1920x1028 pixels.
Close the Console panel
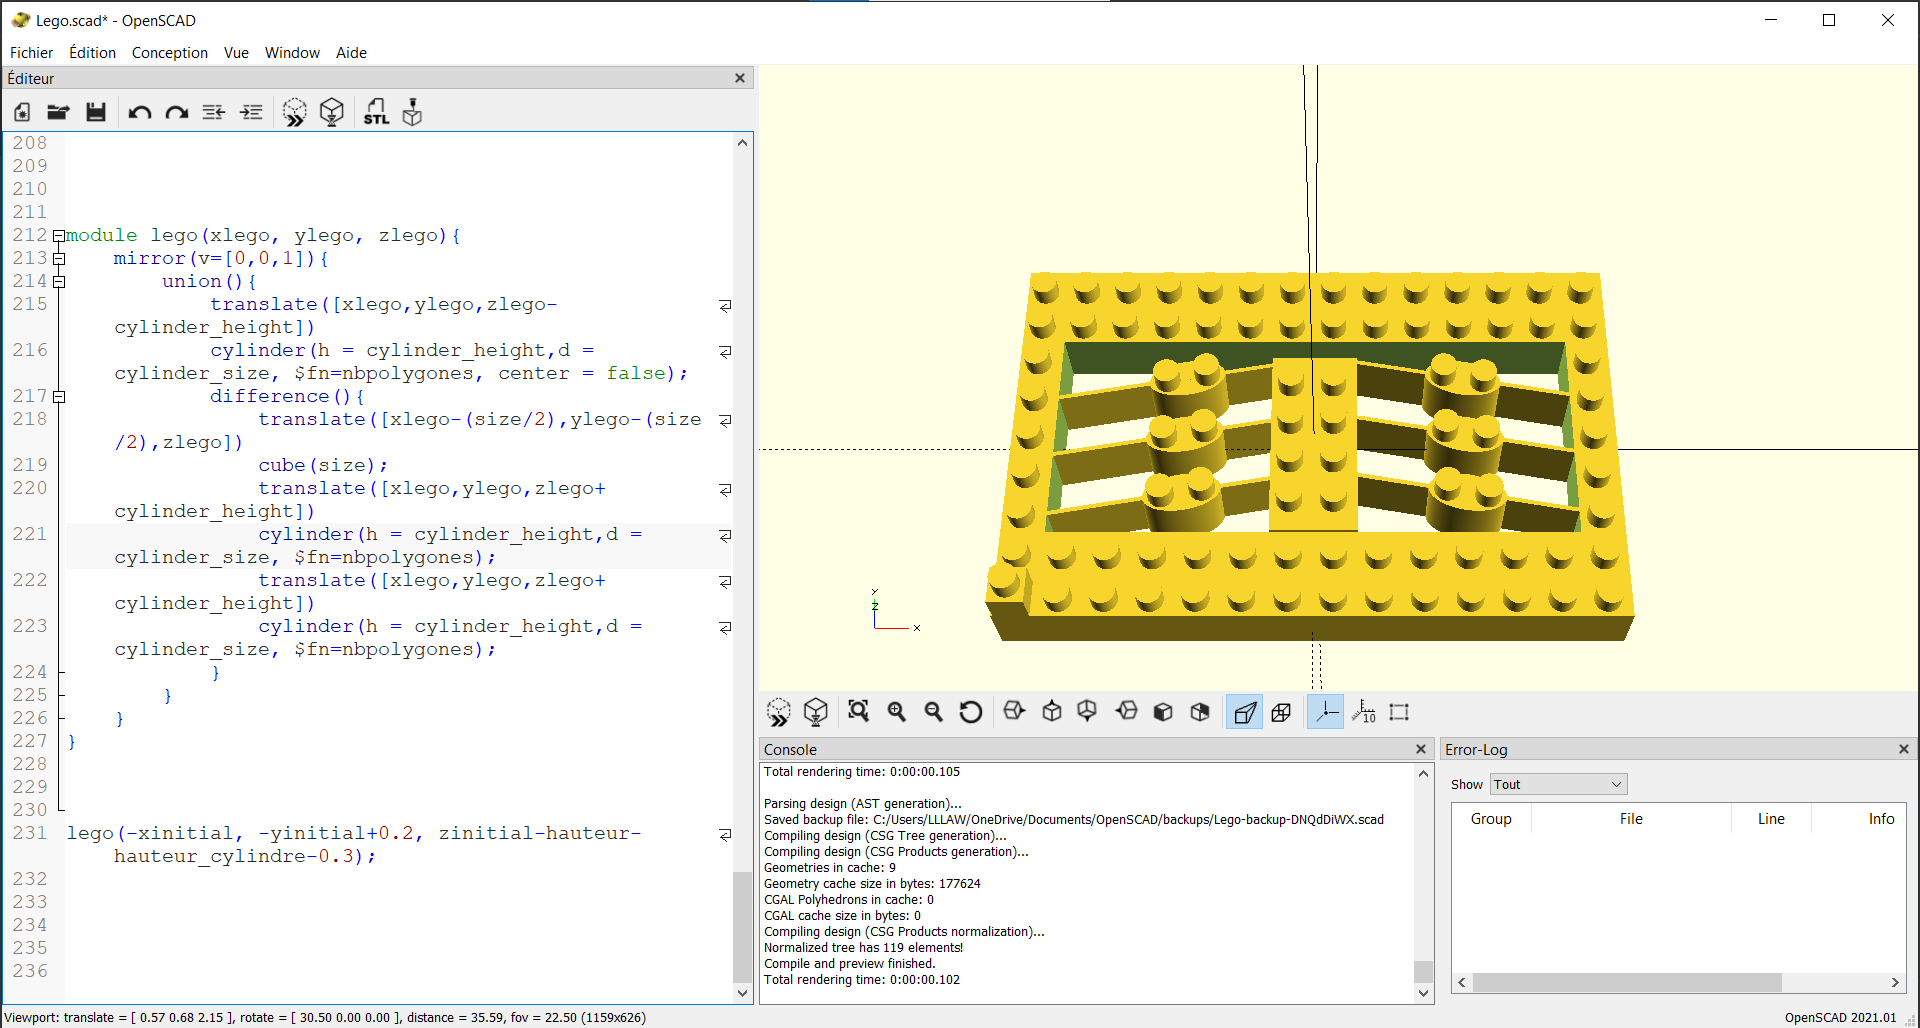[1420, 749]
